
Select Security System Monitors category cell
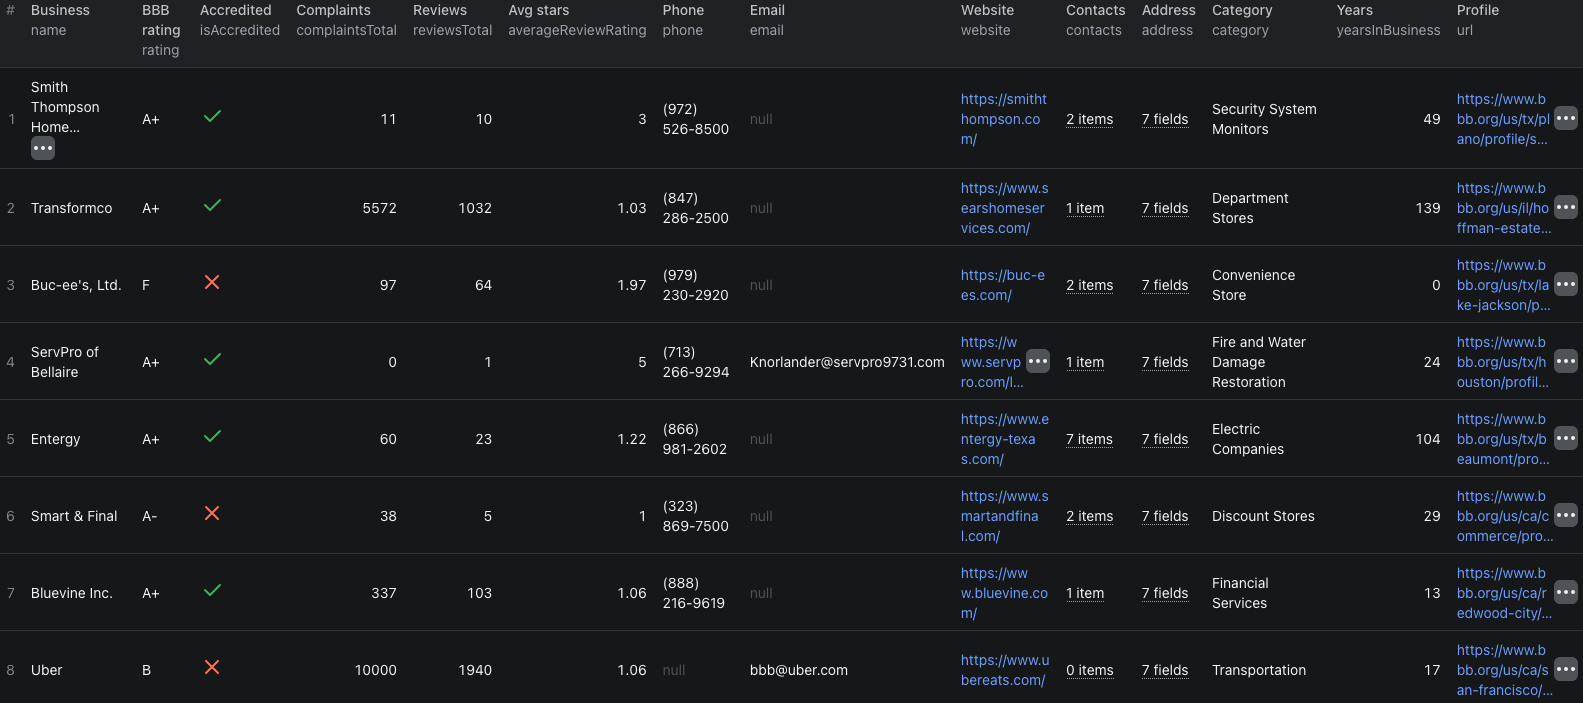click(x=1264, y=119)
